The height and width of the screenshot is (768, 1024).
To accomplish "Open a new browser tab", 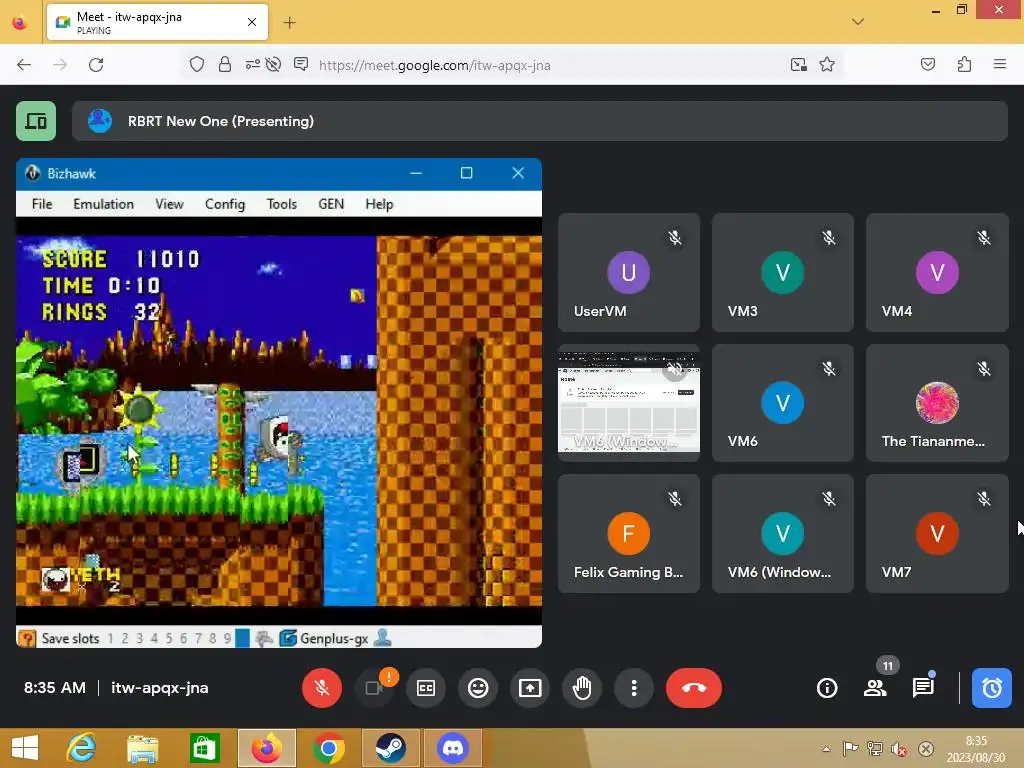I will pyautogui.click(x=289, y=23).
